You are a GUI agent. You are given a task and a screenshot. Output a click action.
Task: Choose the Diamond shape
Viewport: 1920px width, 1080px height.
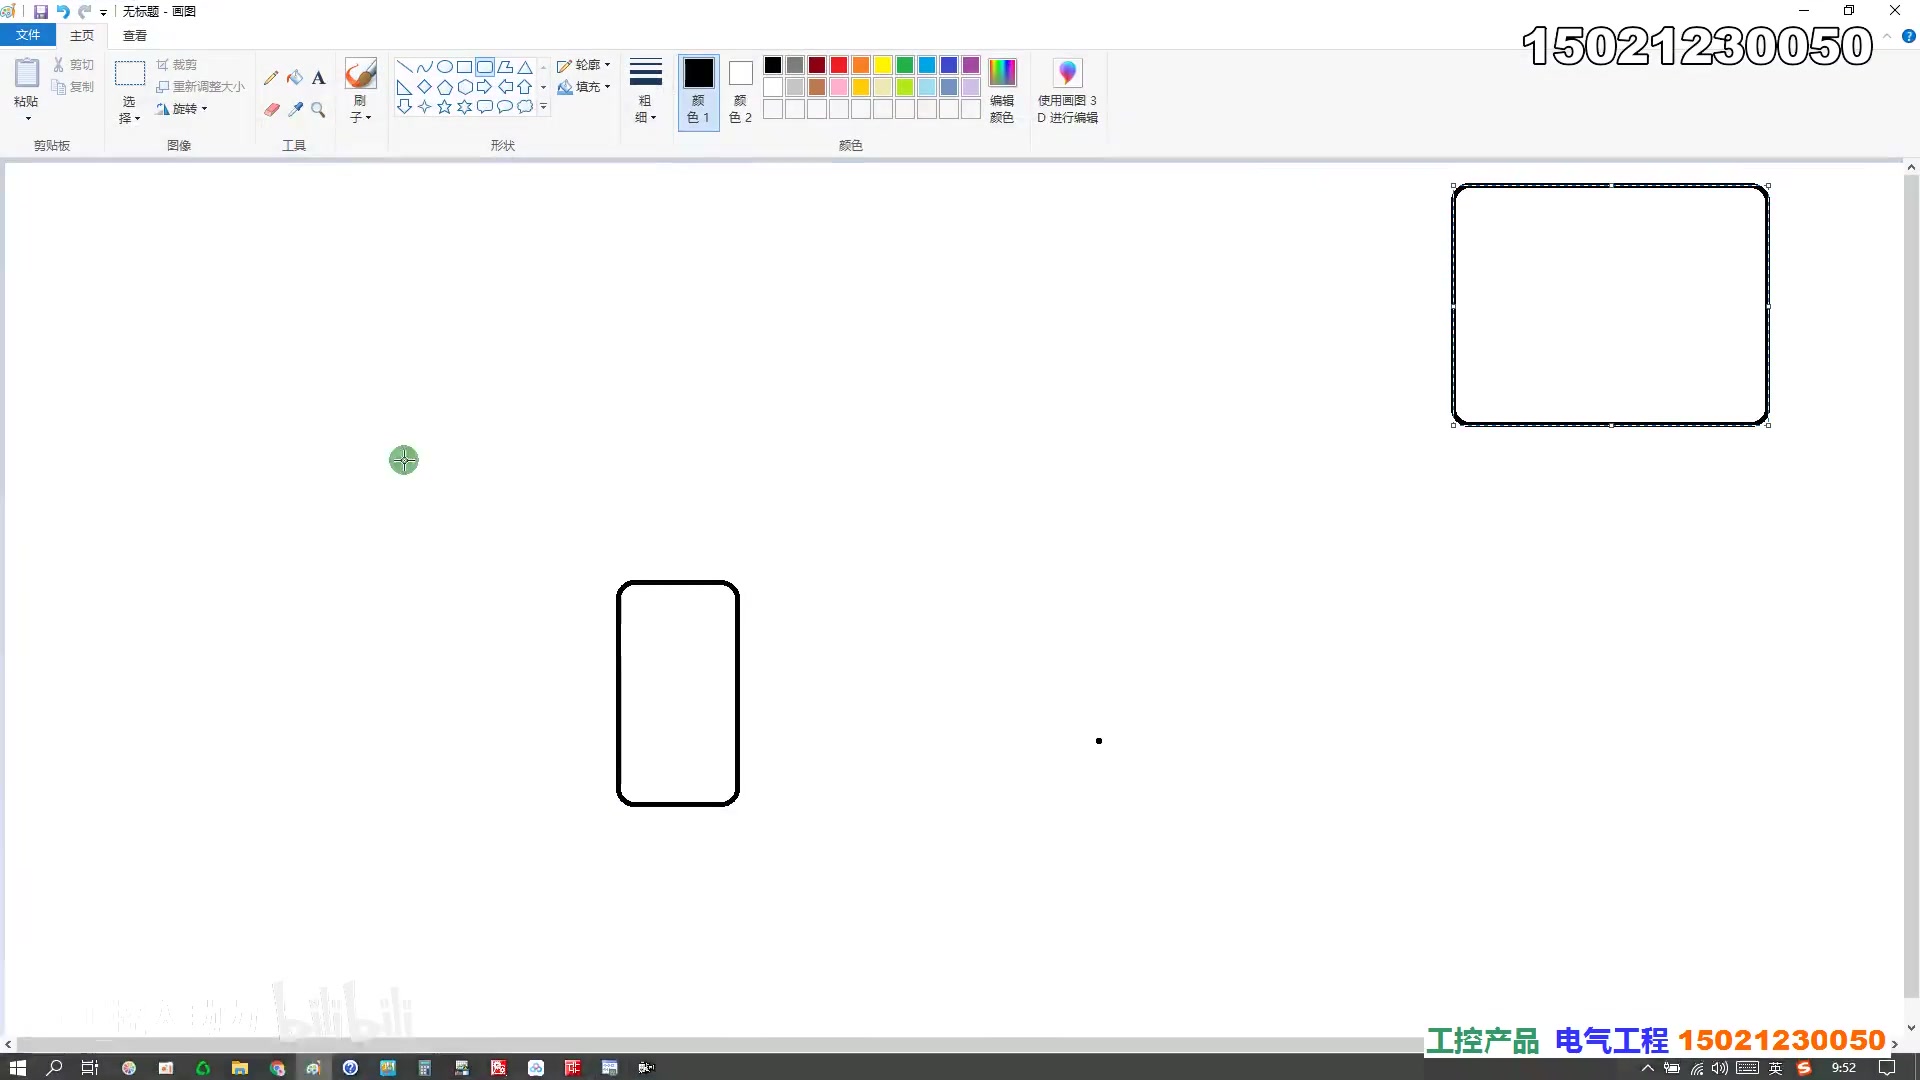pyautogui.click(x=425, y=87)
